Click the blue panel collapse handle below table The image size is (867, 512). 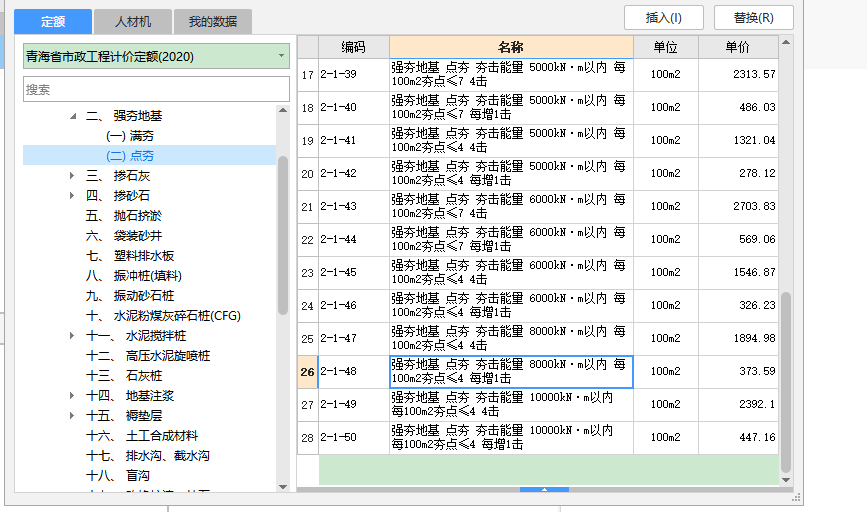pos(544,489)
